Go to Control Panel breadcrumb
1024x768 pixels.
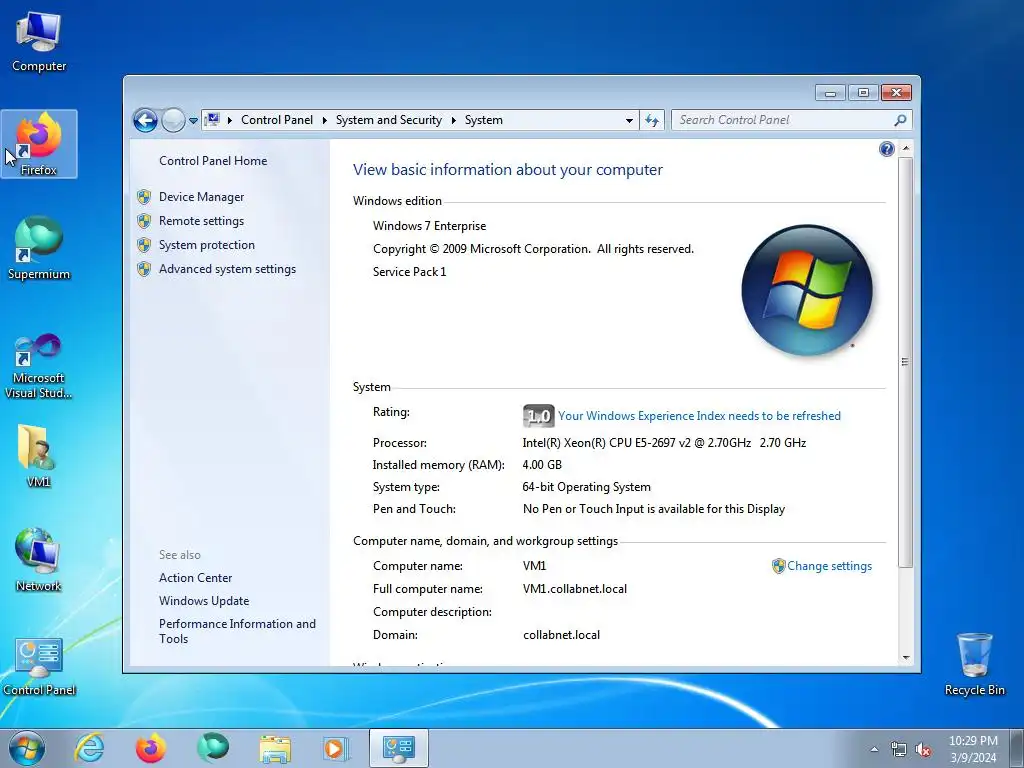tap(277, 120)
